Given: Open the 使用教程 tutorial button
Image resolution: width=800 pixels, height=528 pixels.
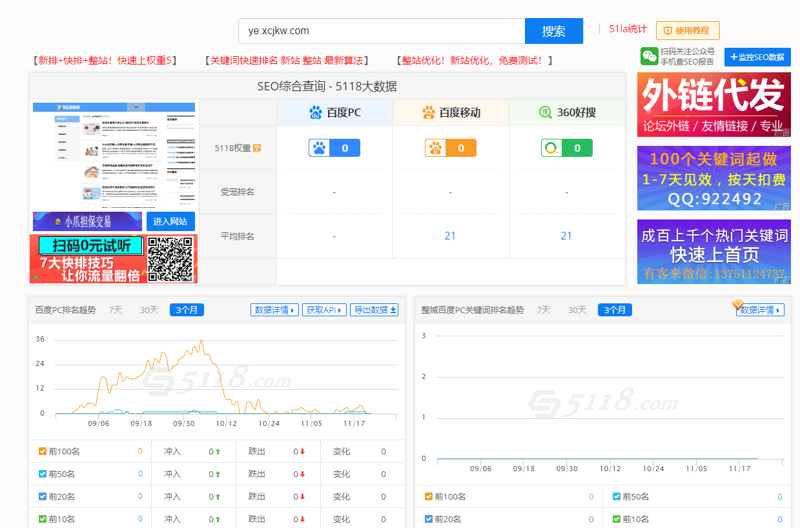Looking at the screenshot, I should (687, 31).
